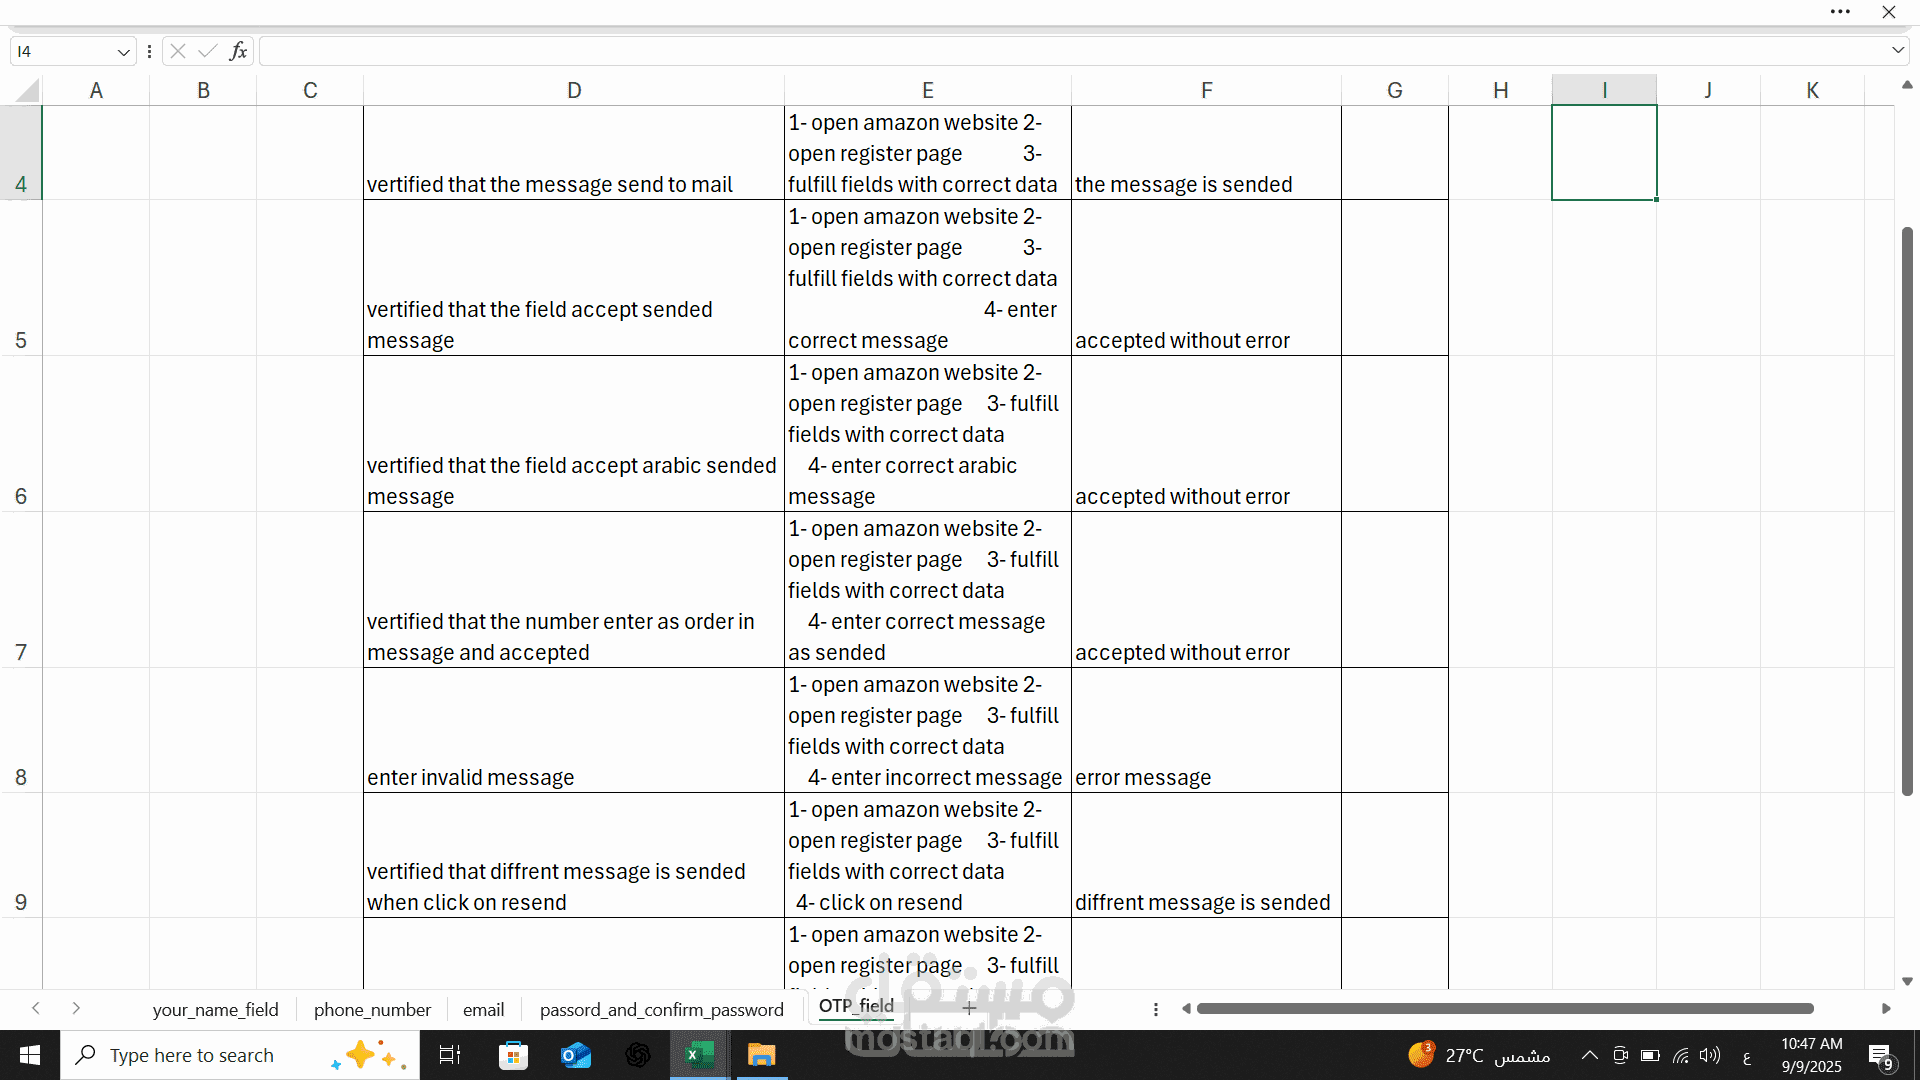1920x1080 pixels.
Task: Open Microsoft Store taskbar icon
Action: pos(513,1055)
